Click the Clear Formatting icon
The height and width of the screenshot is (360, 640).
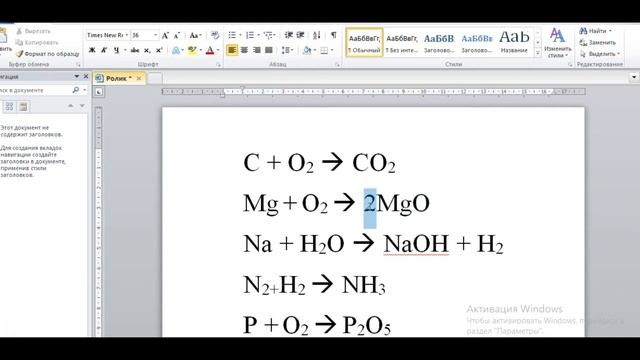pyautogui.click(x=215, y=36)
